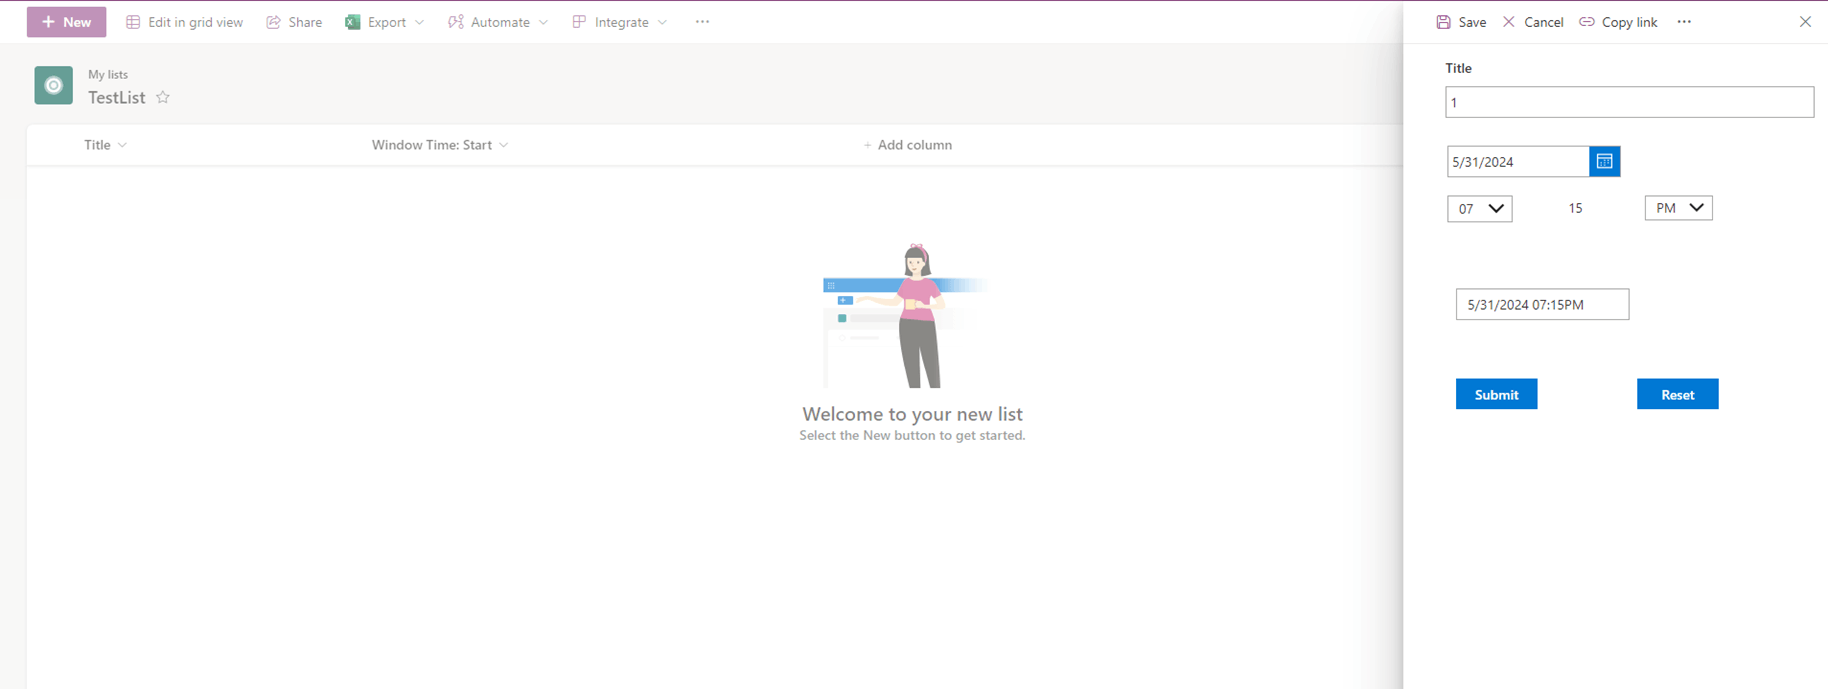Open toolbar more options ellipsis
Image resolution: width=1828 pixels, height=689 pixels.
pyautogui.click(x=702, y=22)
